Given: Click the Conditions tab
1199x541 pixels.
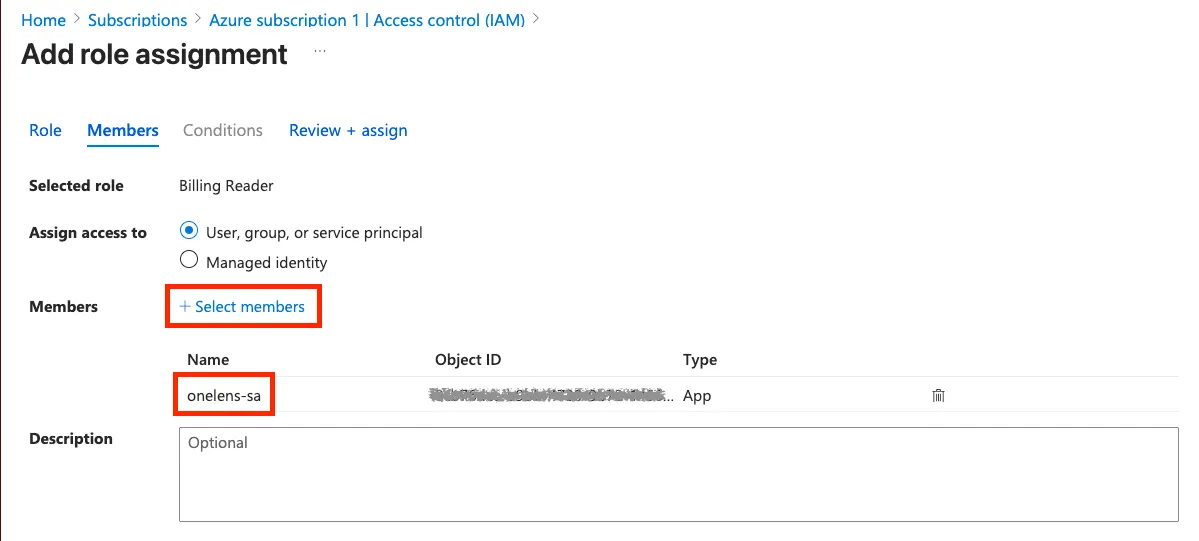Looking at the screenshot, I should [x=223, y=130].
